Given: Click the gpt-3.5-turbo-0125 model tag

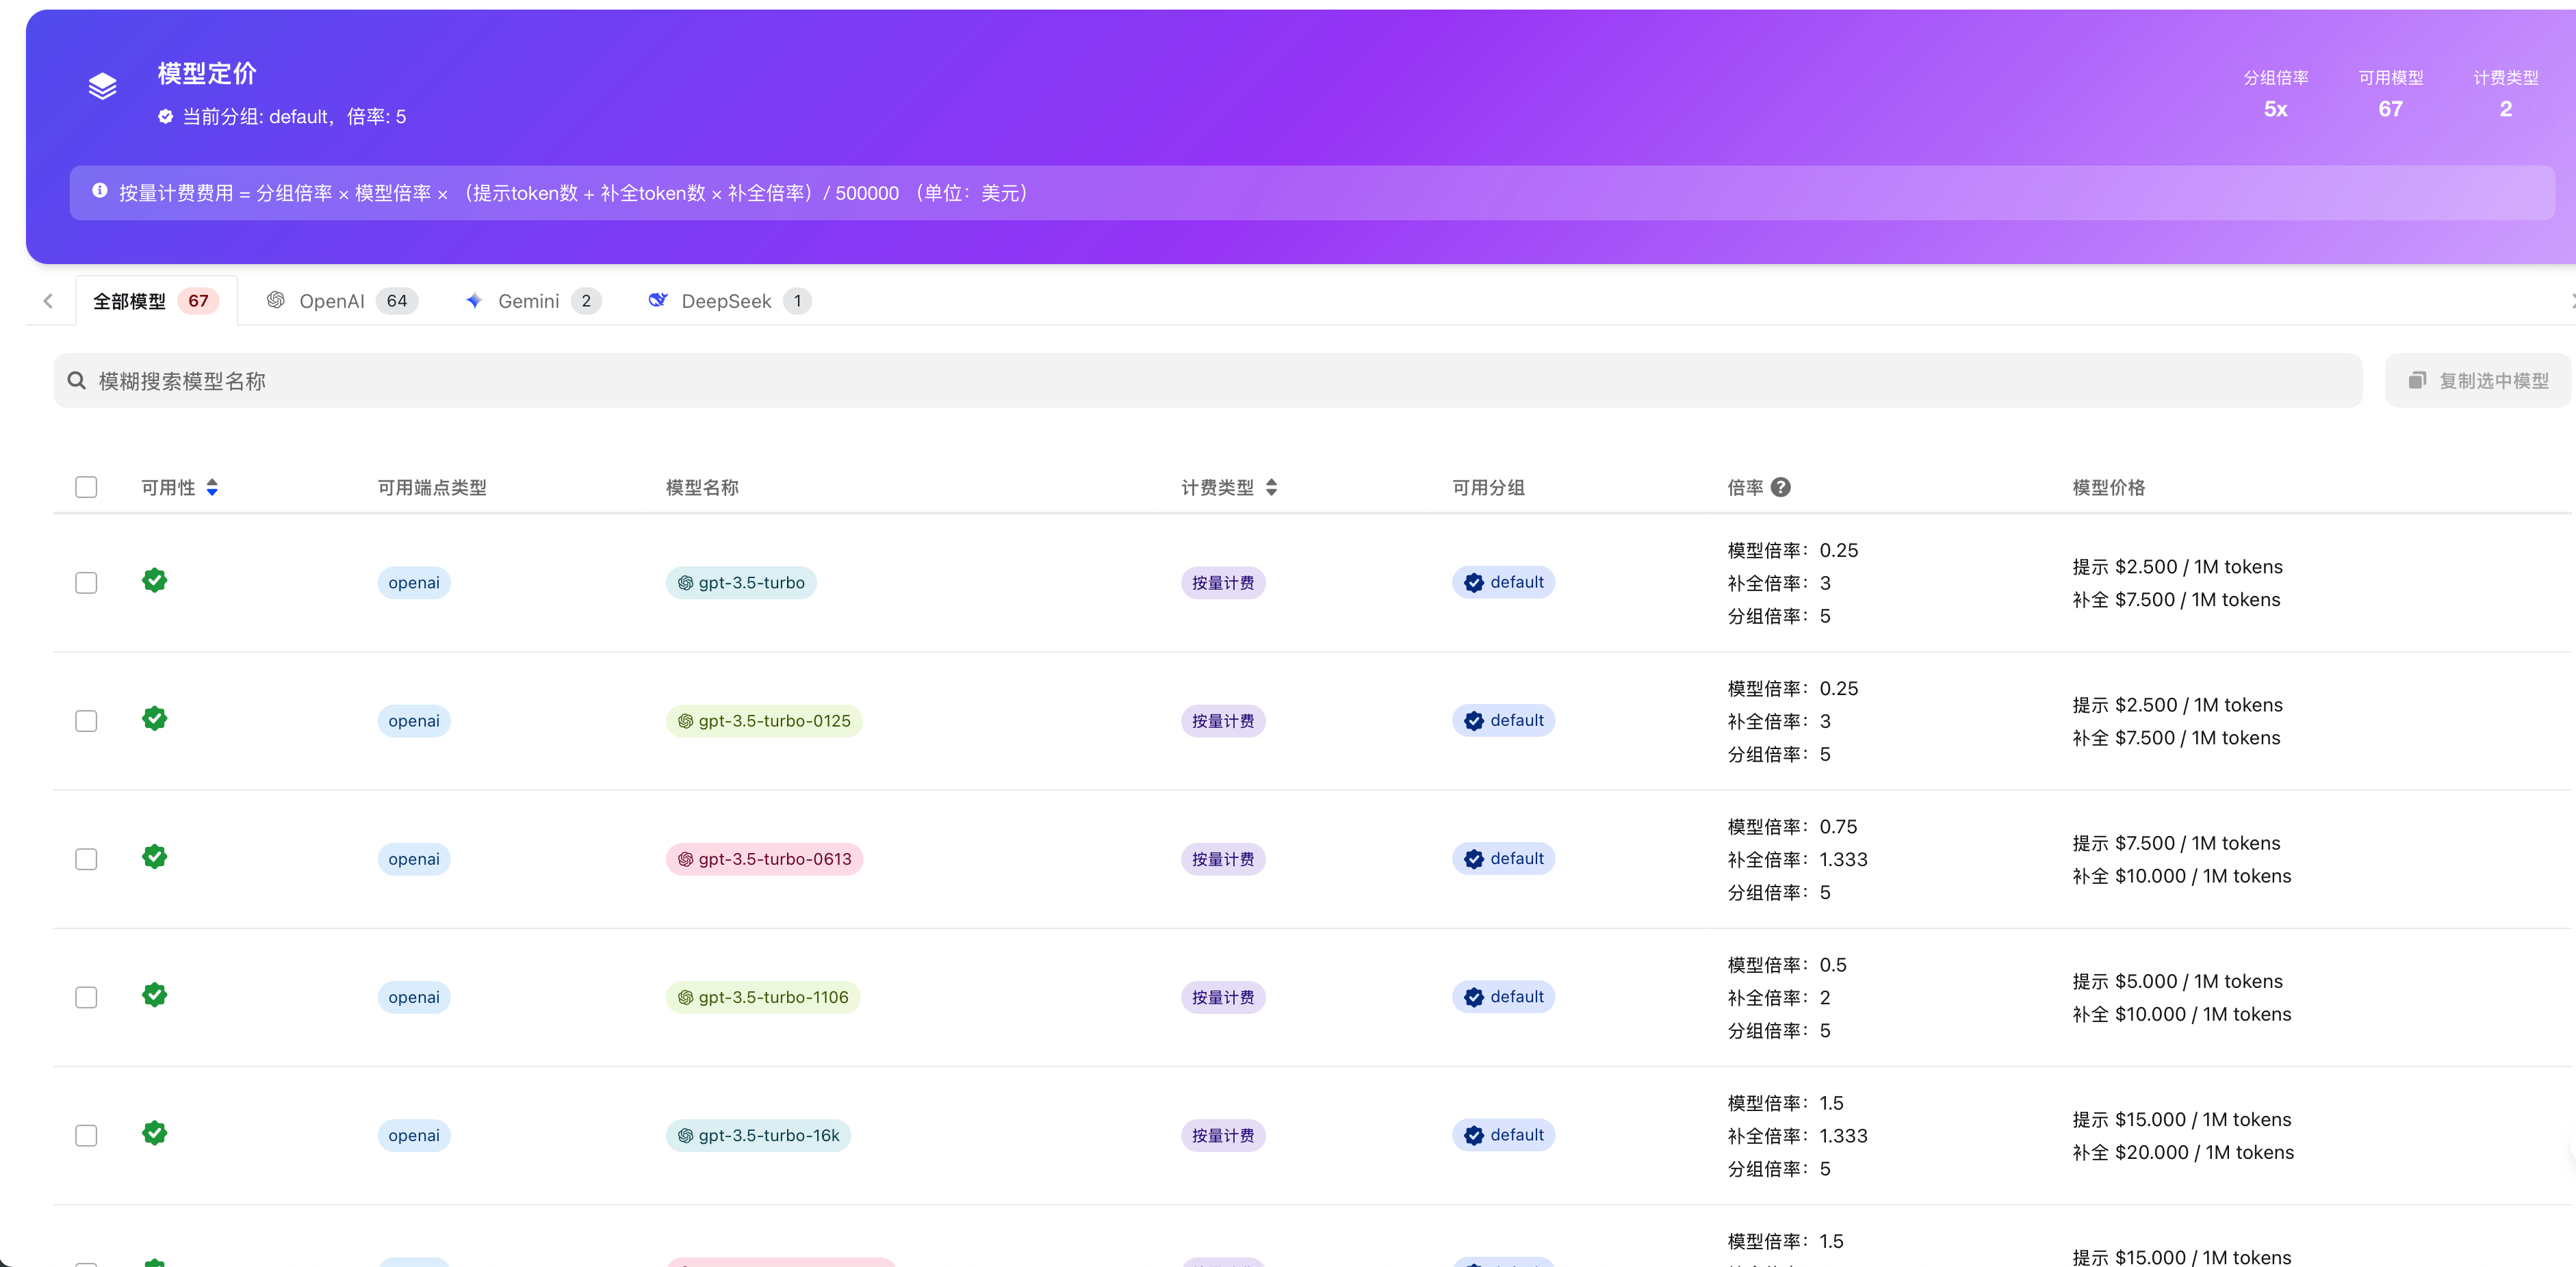Looking at the screenshot, I should [x=764, y=721].
